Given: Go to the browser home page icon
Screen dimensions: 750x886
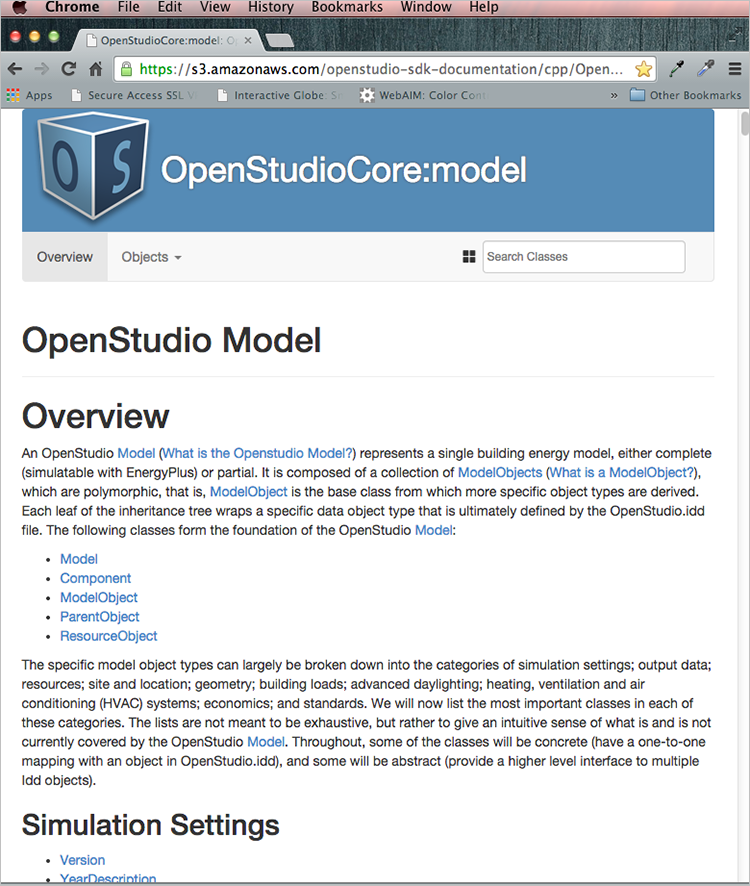Looking at the screenshot, I should pos(96,69).
